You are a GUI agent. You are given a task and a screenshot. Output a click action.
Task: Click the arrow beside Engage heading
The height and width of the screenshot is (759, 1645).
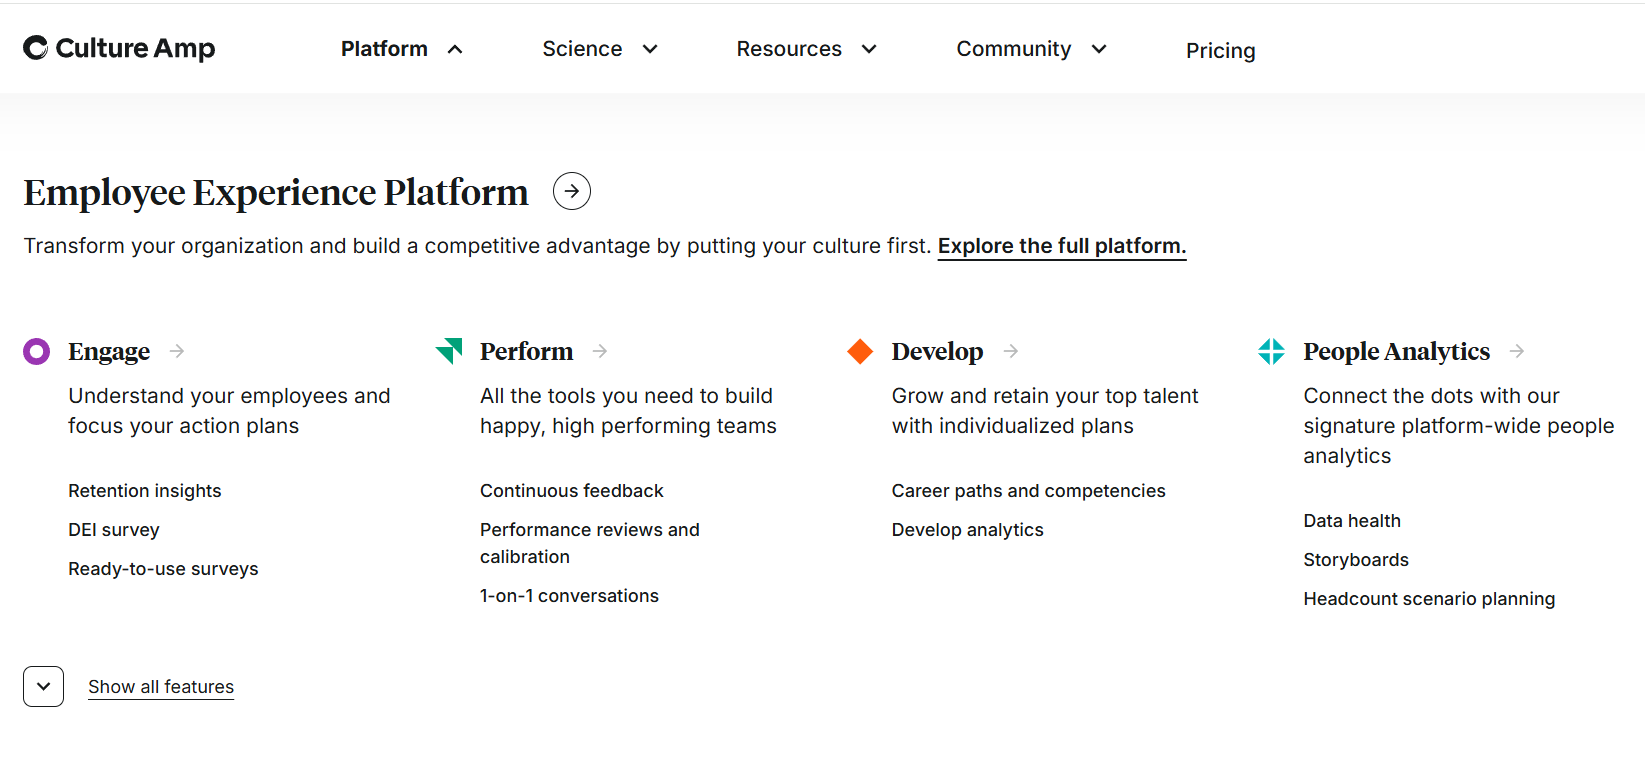point(177,351)
